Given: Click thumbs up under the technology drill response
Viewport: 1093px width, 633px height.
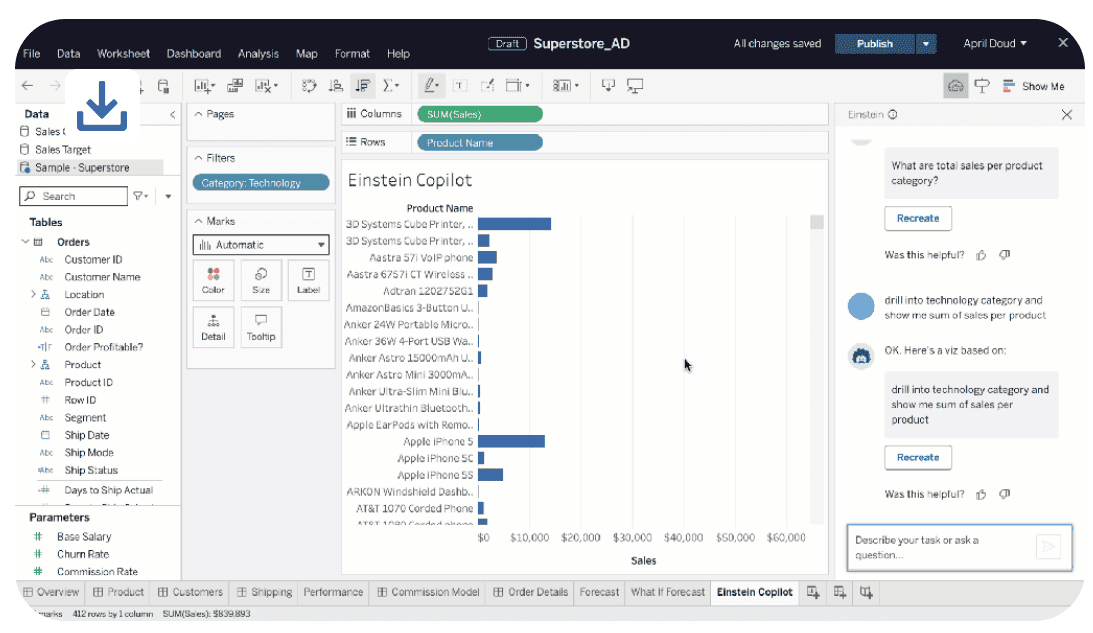Looking at the screenshot, I should pos(981,494).
